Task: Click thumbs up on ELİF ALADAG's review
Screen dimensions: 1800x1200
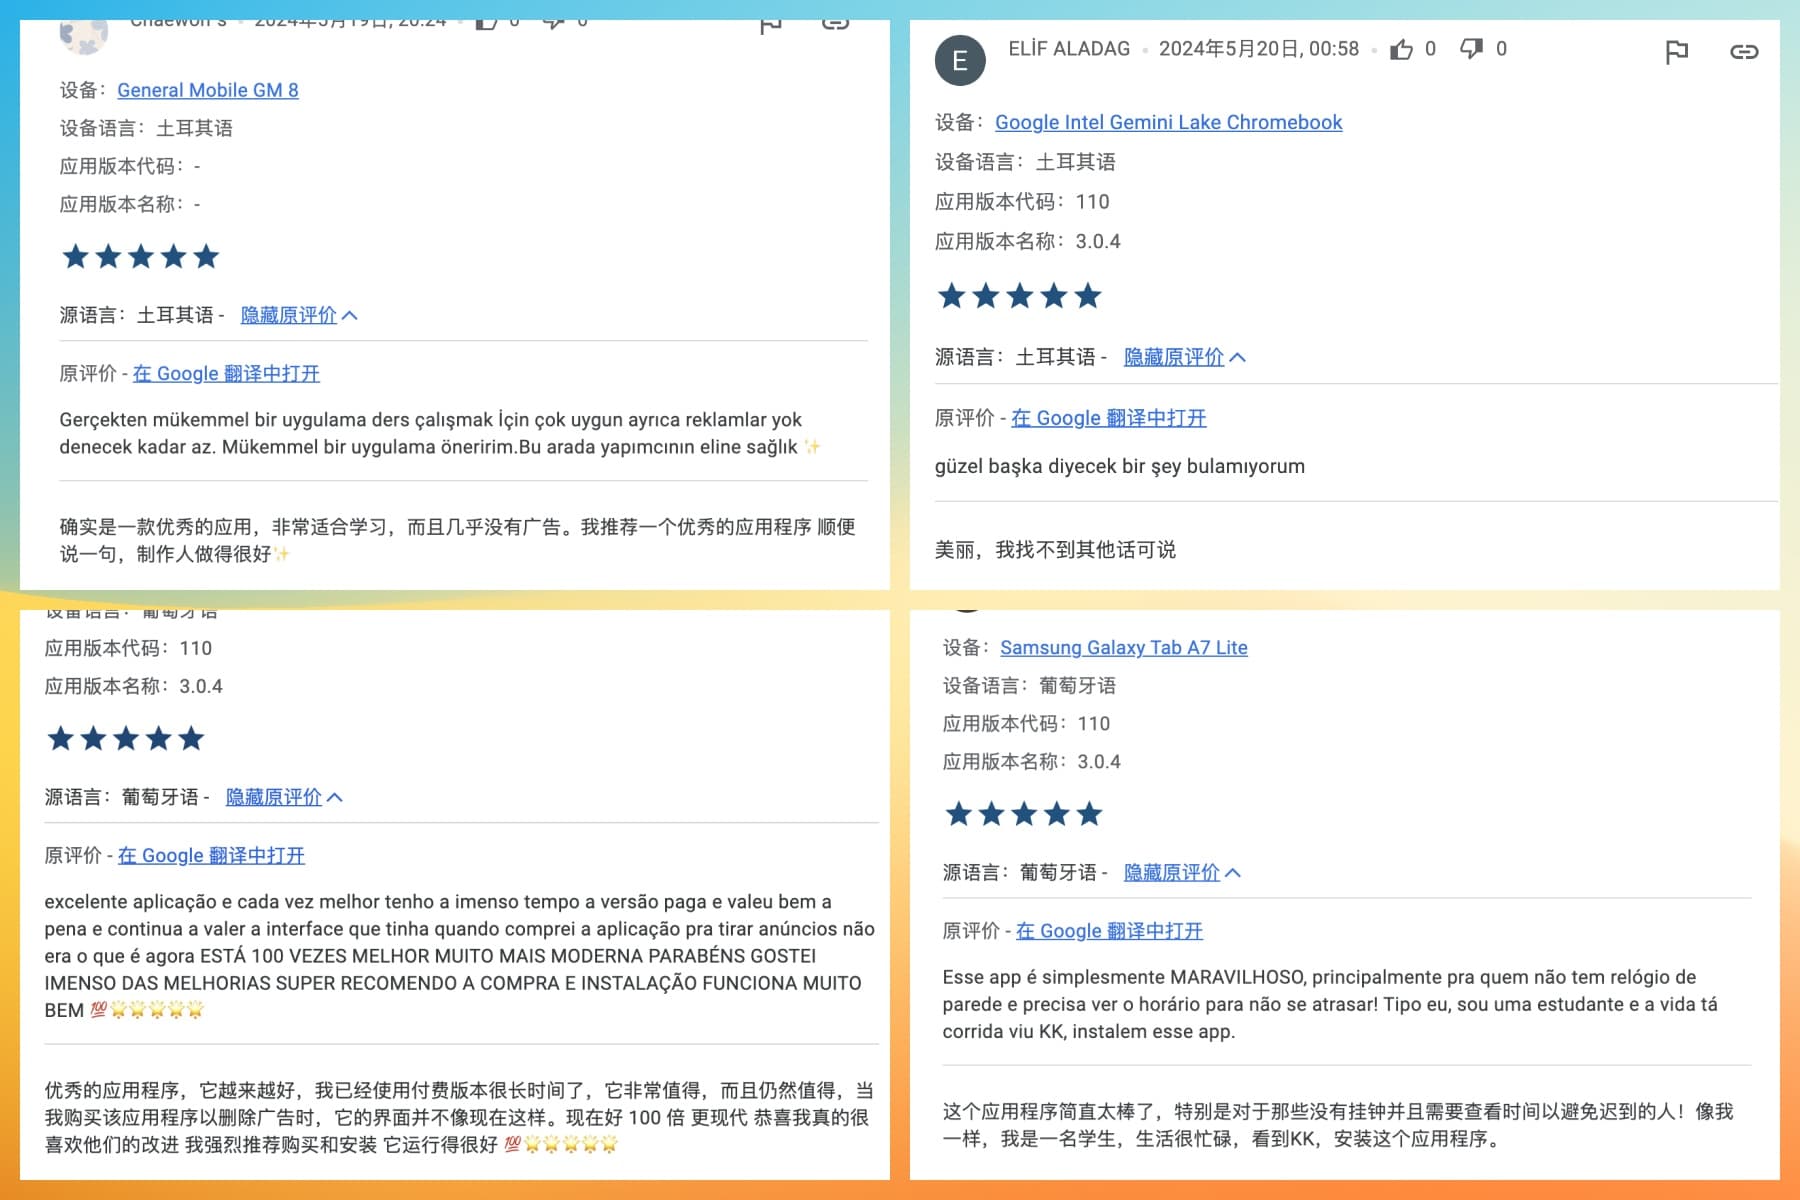Action: pos(1402,49)
